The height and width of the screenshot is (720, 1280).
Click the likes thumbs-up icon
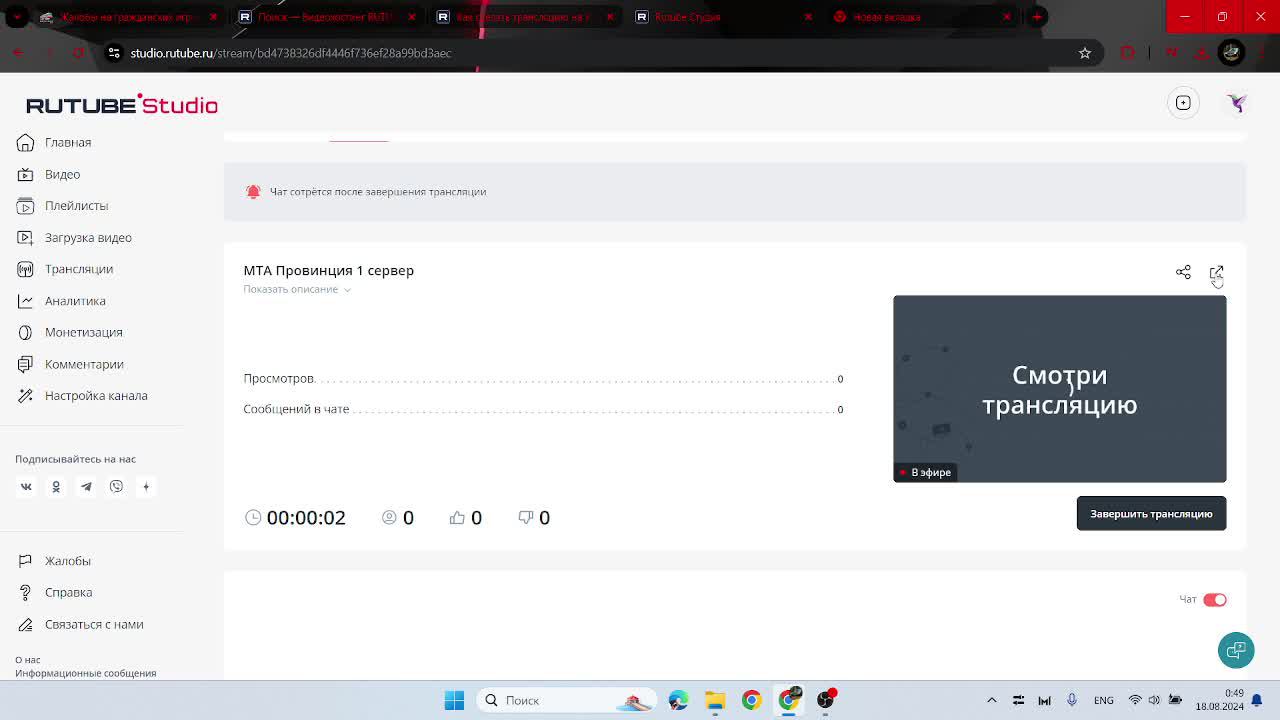pos(457,517)
